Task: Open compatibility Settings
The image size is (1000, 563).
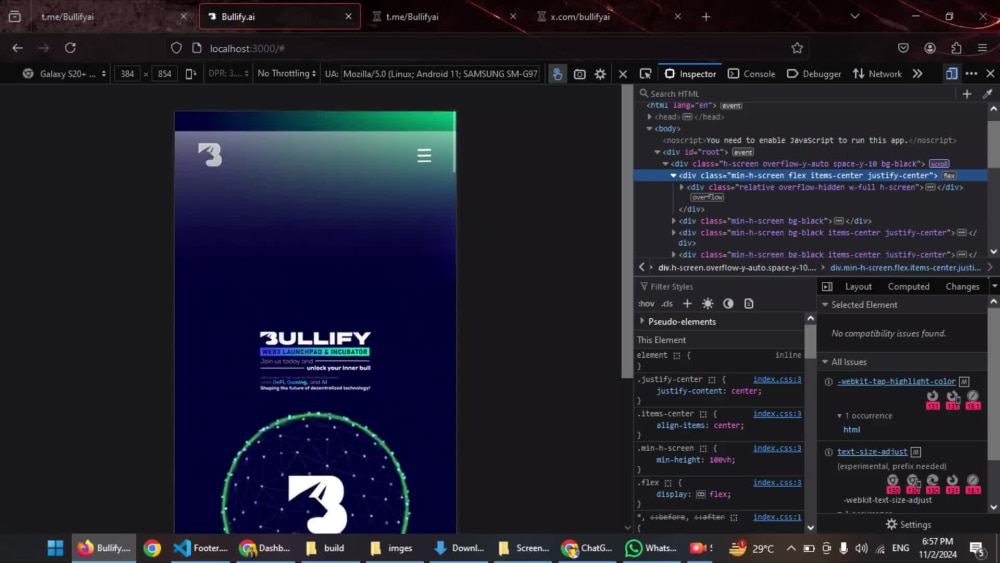Action: [x=908, y=524]
